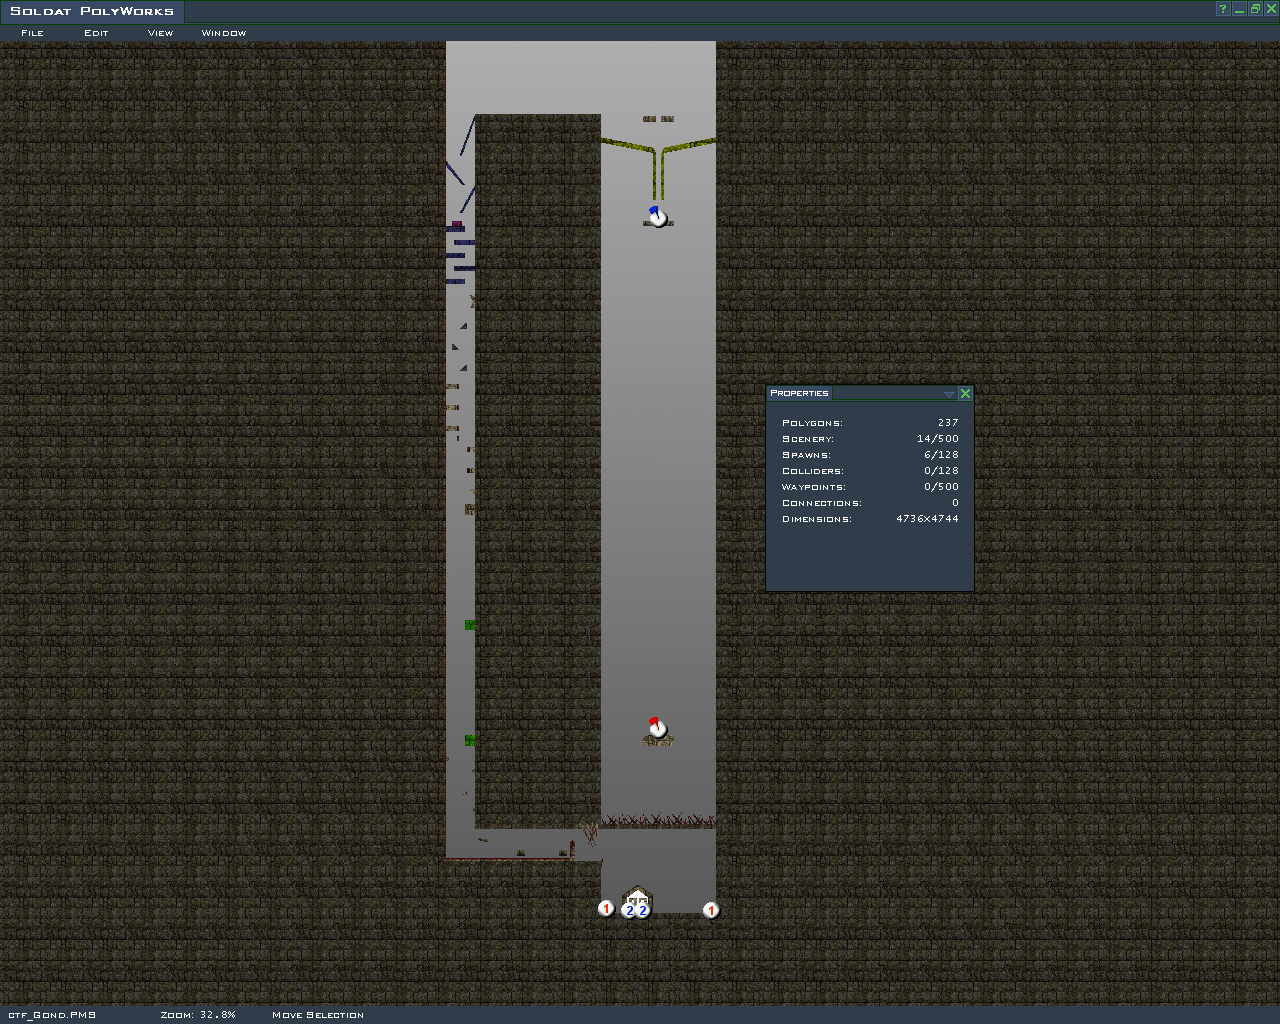
Task: Click the help question mark icon
Action: 1222,10
